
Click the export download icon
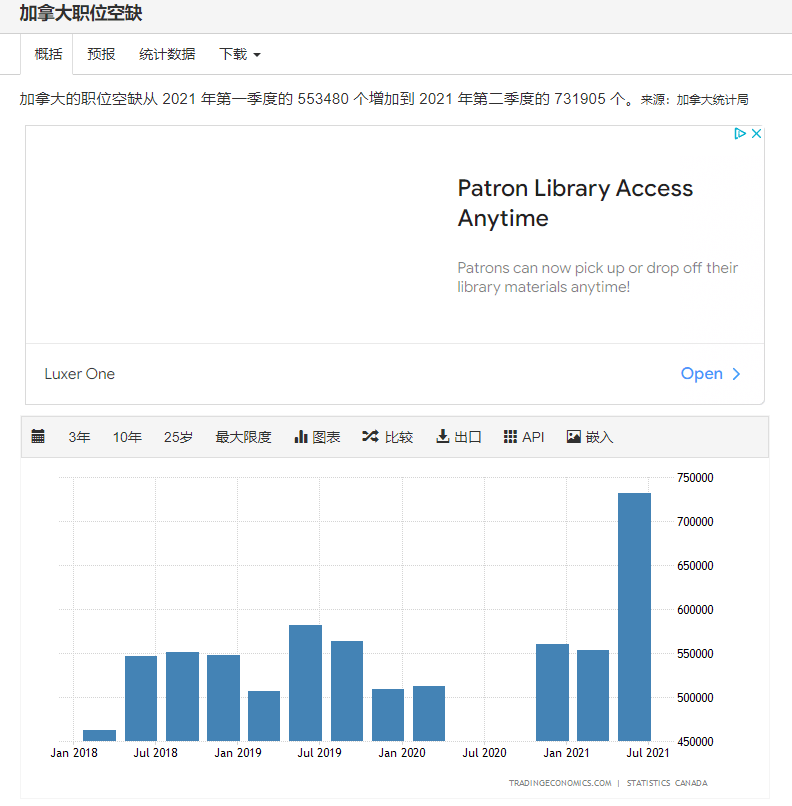442,436
